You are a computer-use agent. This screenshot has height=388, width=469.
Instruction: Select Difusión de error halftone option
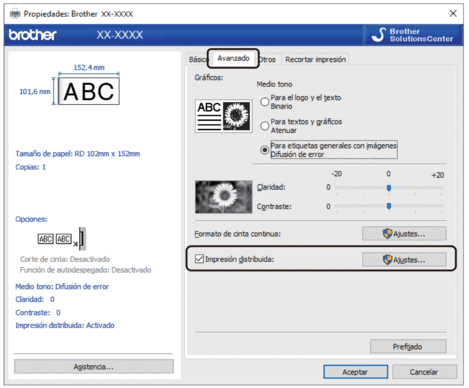pos(265,150)
